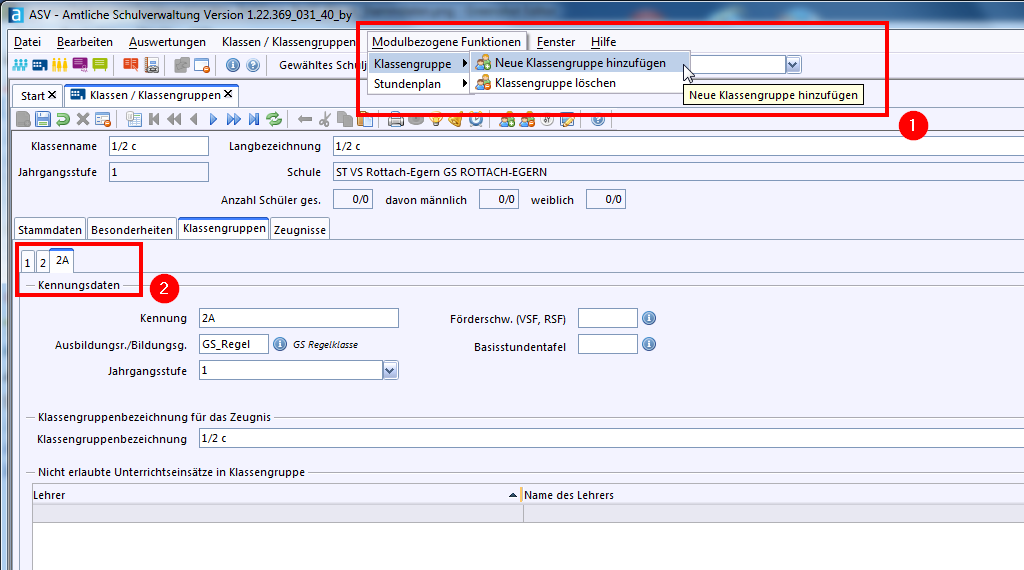Open the Hilfe menu
The height and width of the screenshot is (570, 1024).
point(603,42)
